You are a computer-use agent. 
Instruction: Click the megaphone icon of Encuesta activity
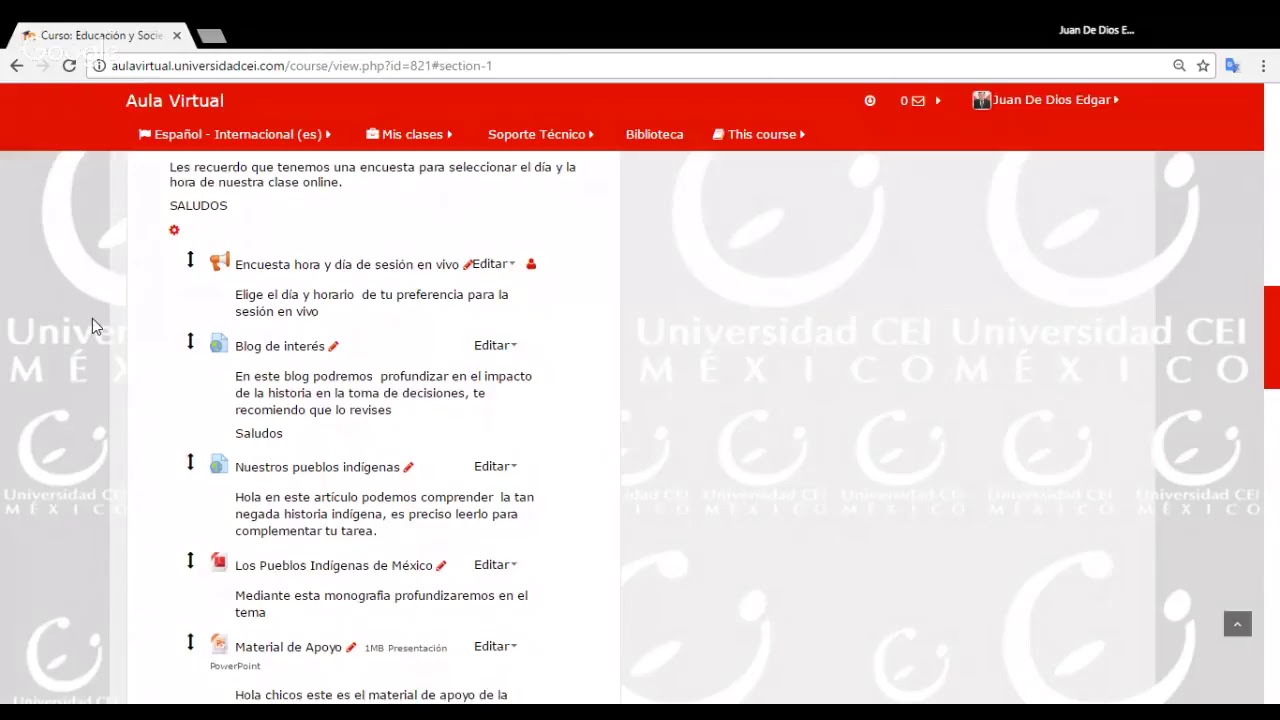(x=219, y=262)
